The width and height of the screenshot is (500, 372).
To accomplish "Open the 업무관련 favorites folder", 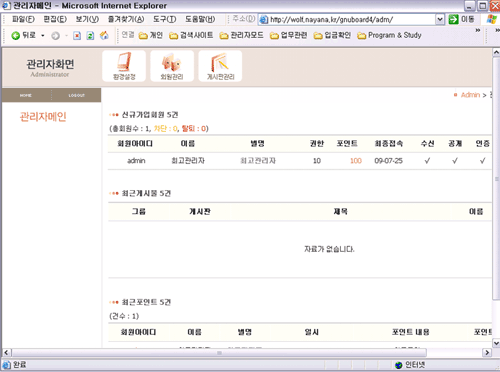I will (x=288, y=35).
